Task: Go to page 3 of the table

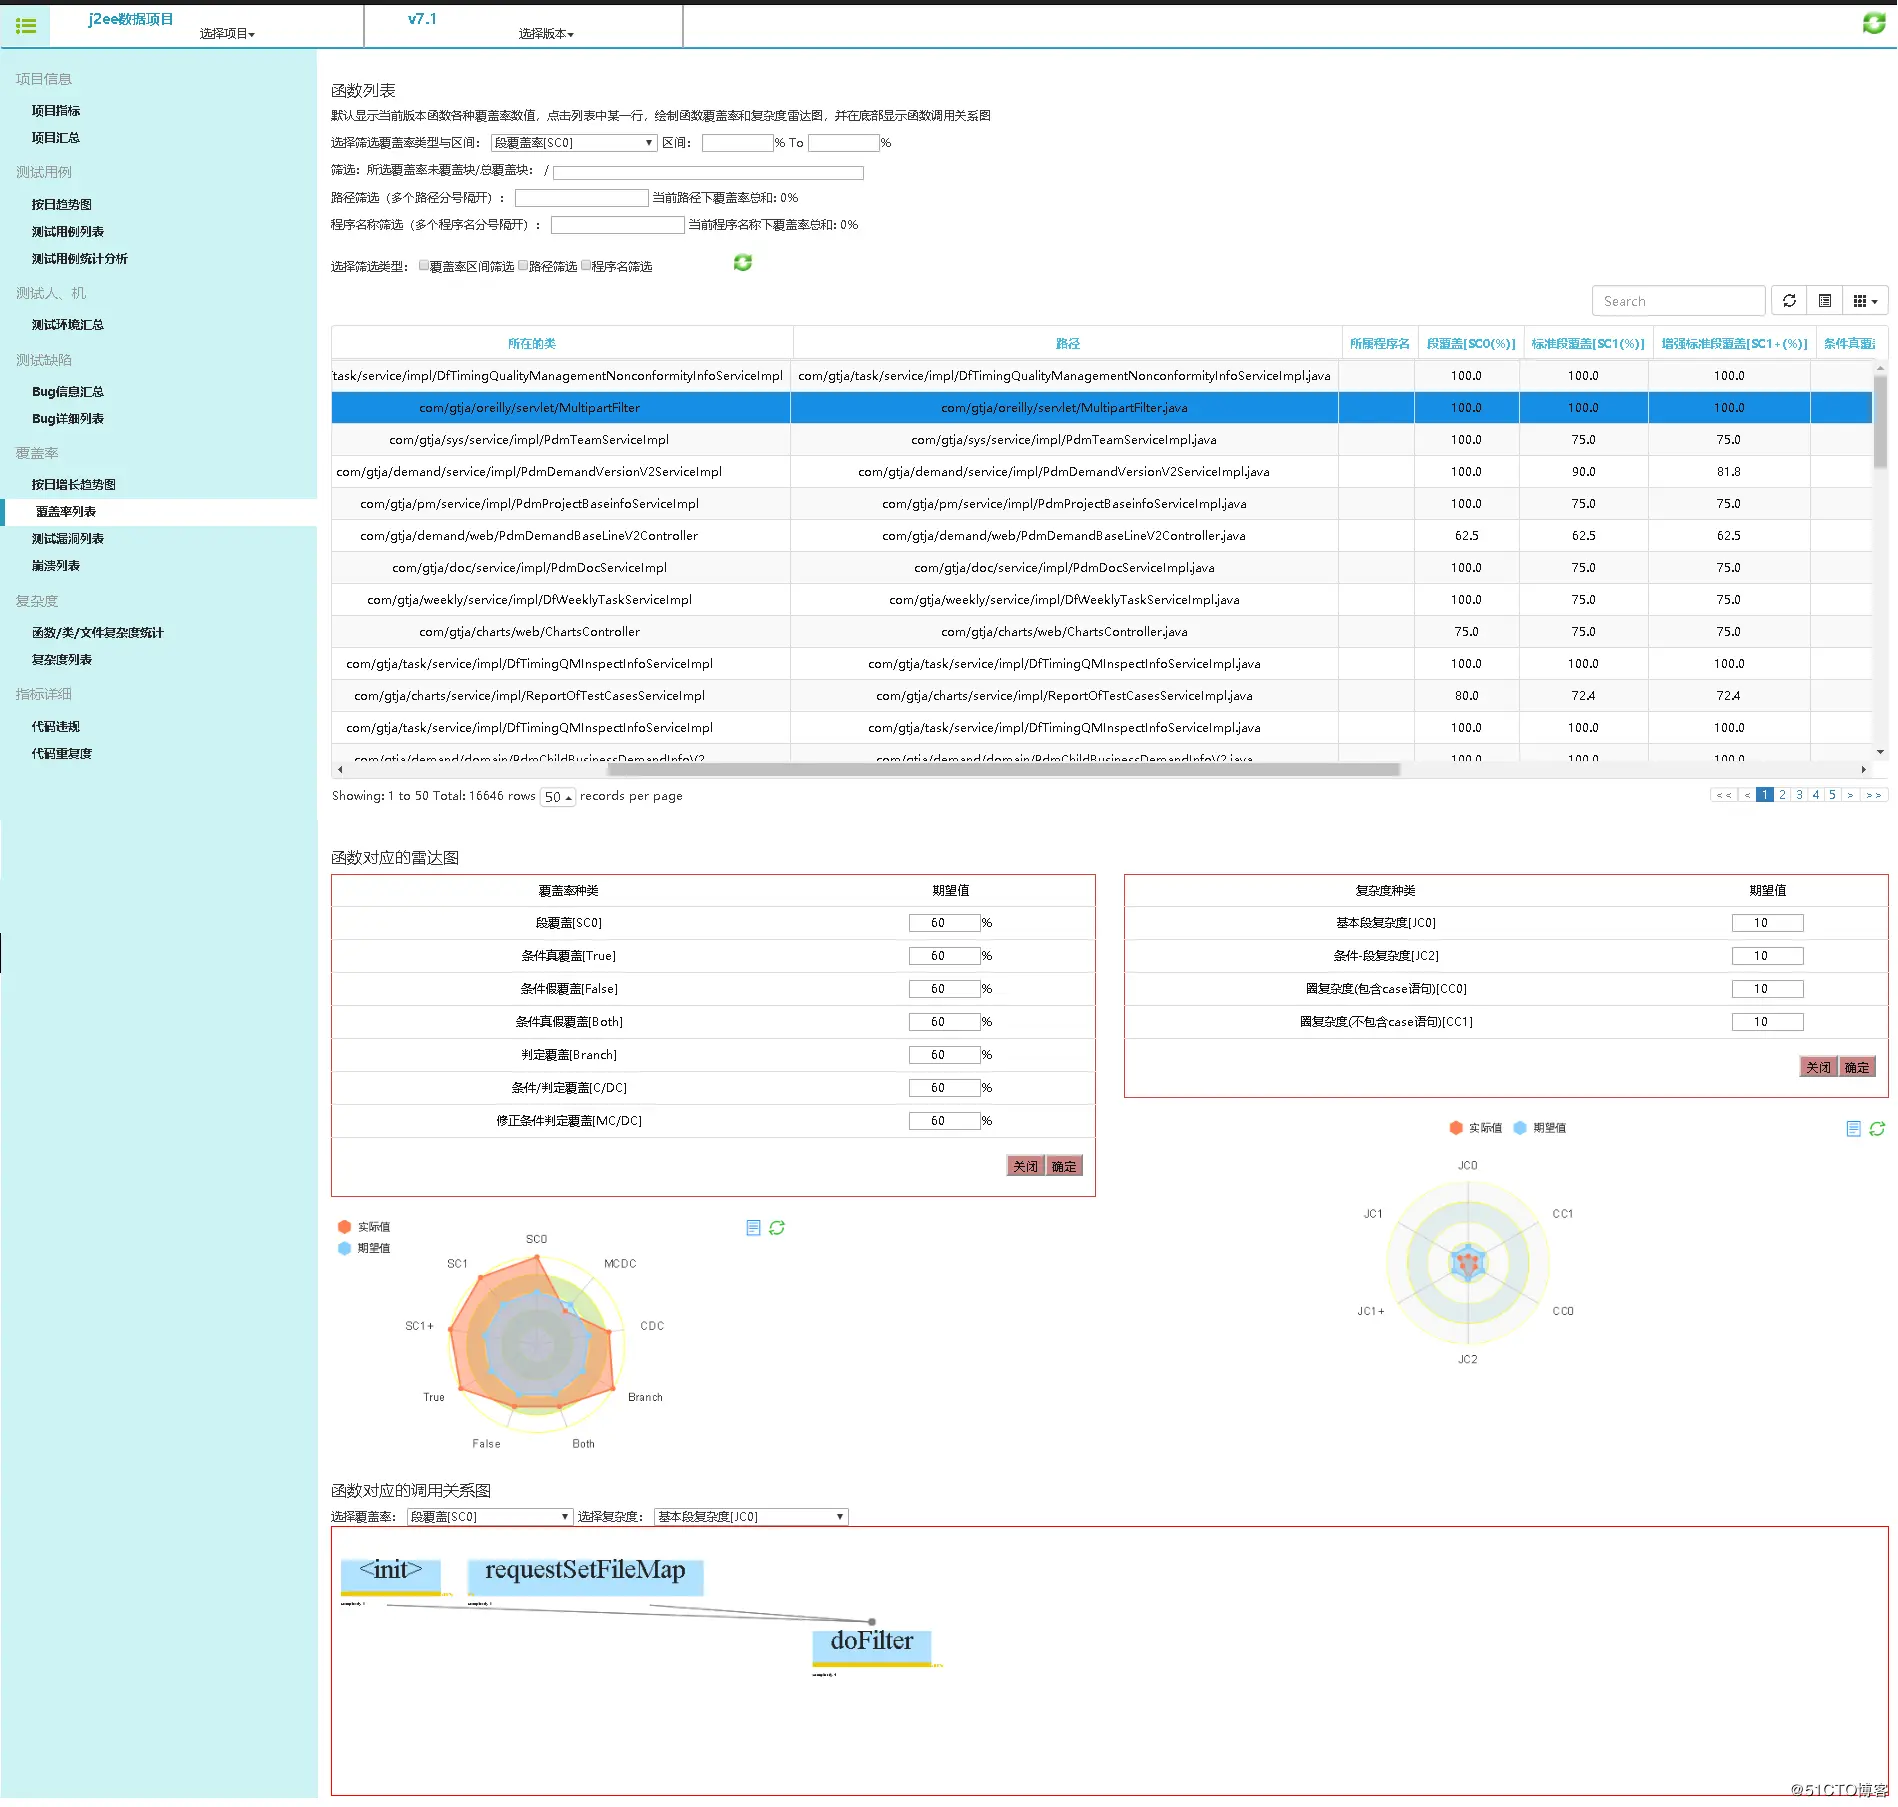Action: point(1799,795)
